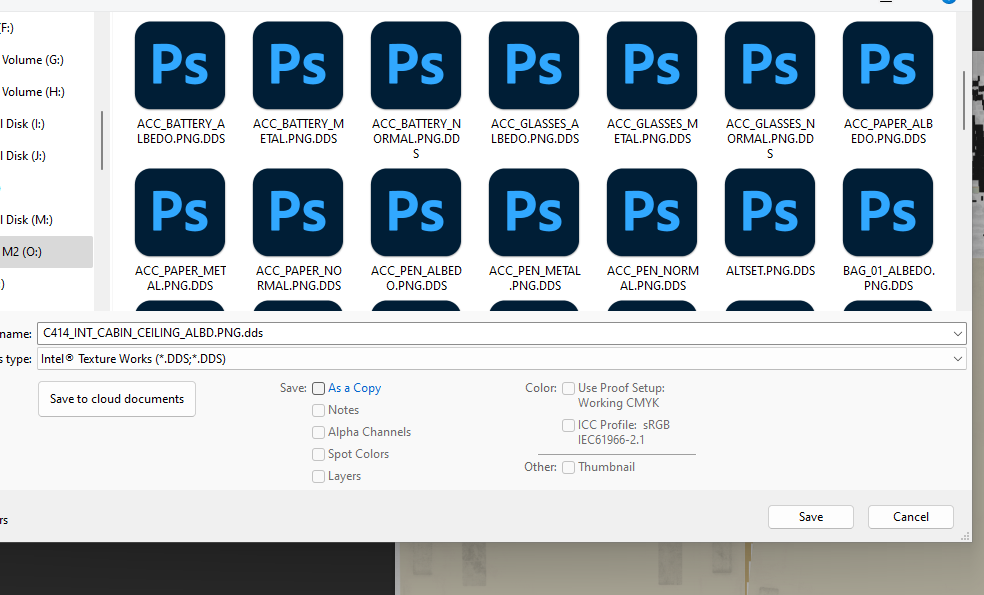Select ACC_GLASSES_ALBEDO.PNG.DDS file icon
Screen dimensions: 984x595
(x=534, y=65)
